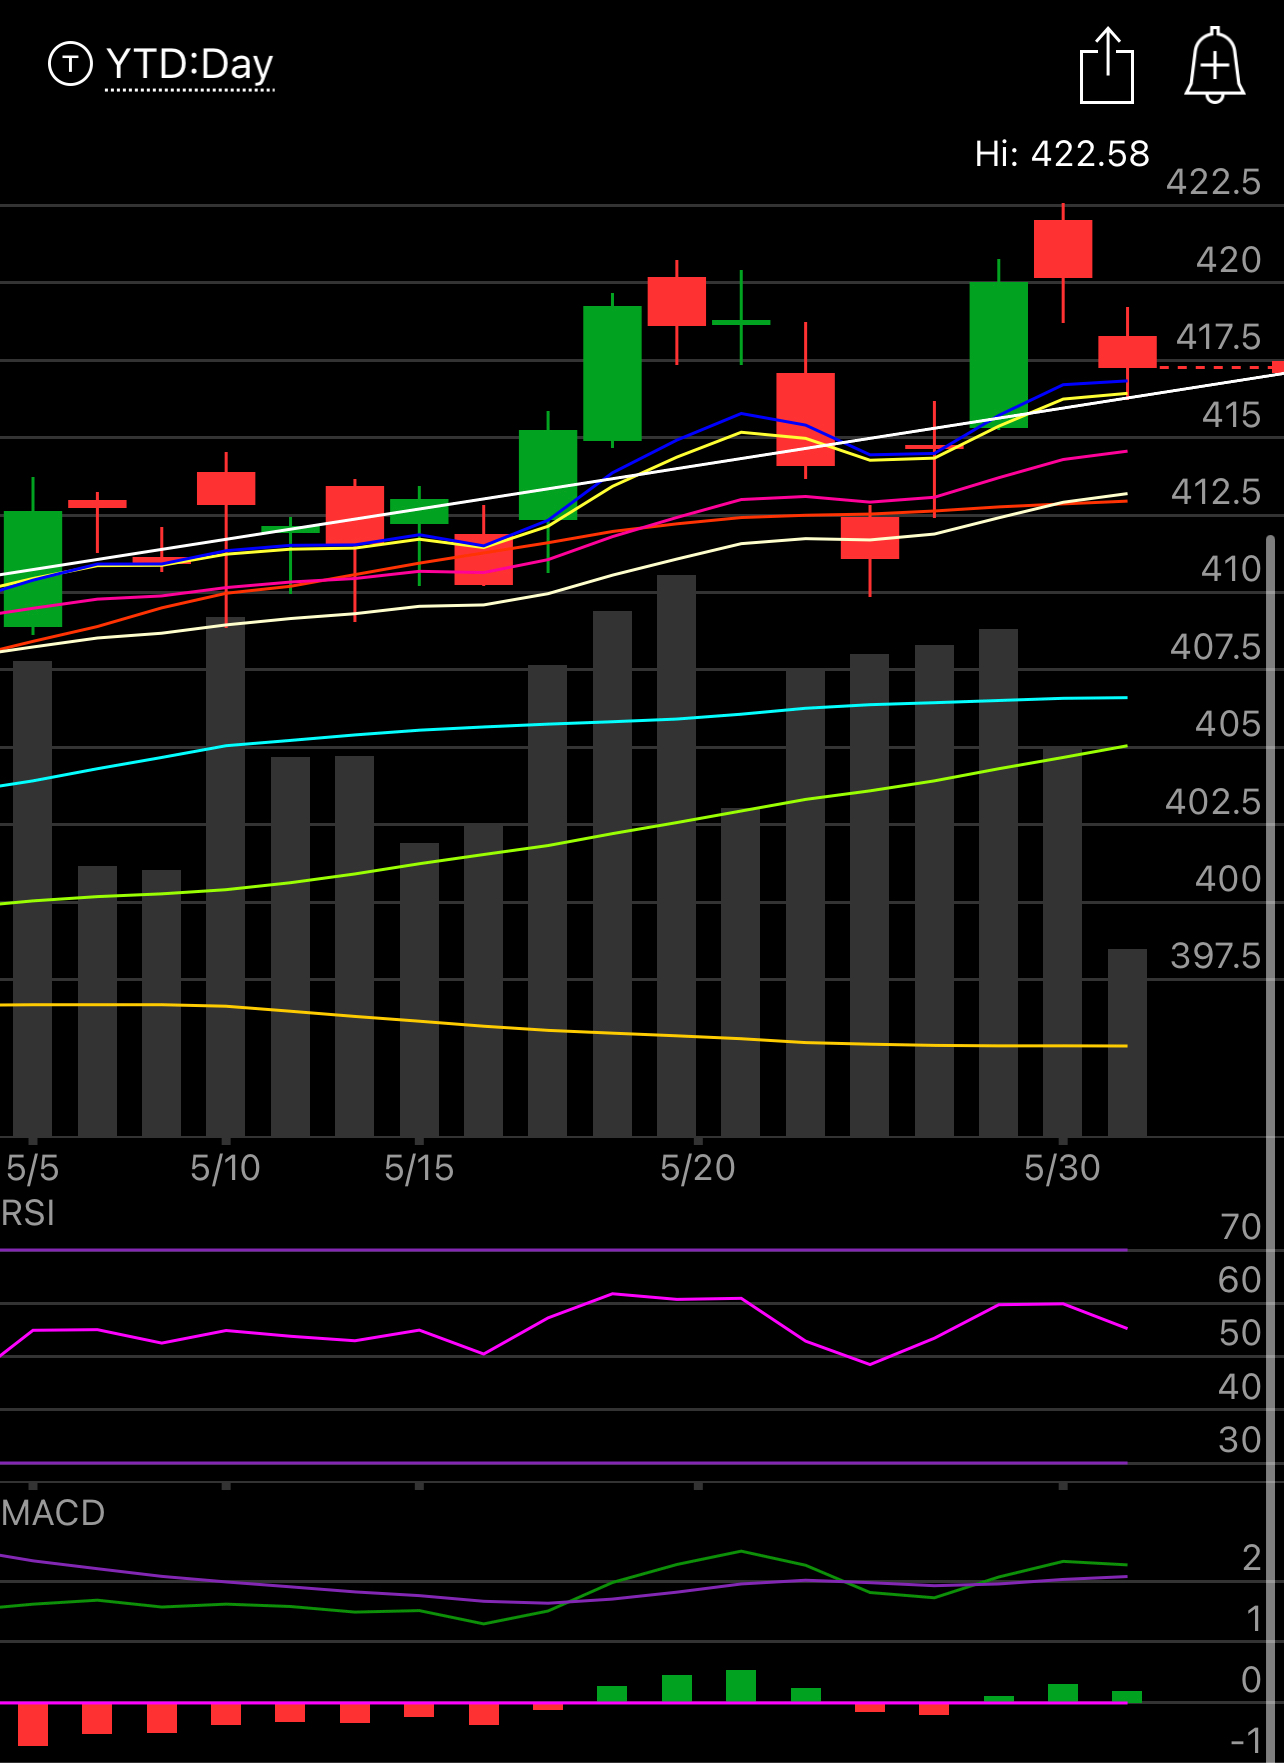Tap the Hi: 422.58 high price label

1062,154
